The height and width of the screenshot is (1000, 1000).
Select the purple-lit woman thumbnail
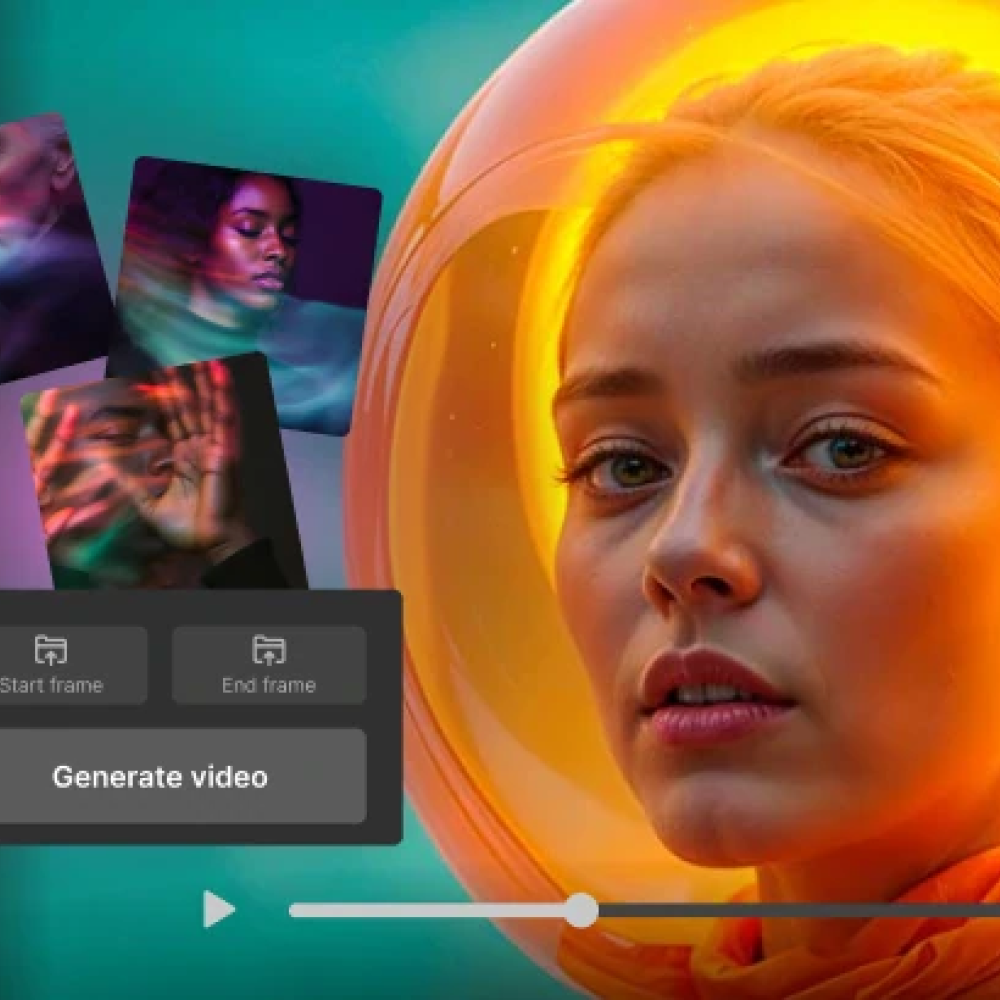pos(244,295)
